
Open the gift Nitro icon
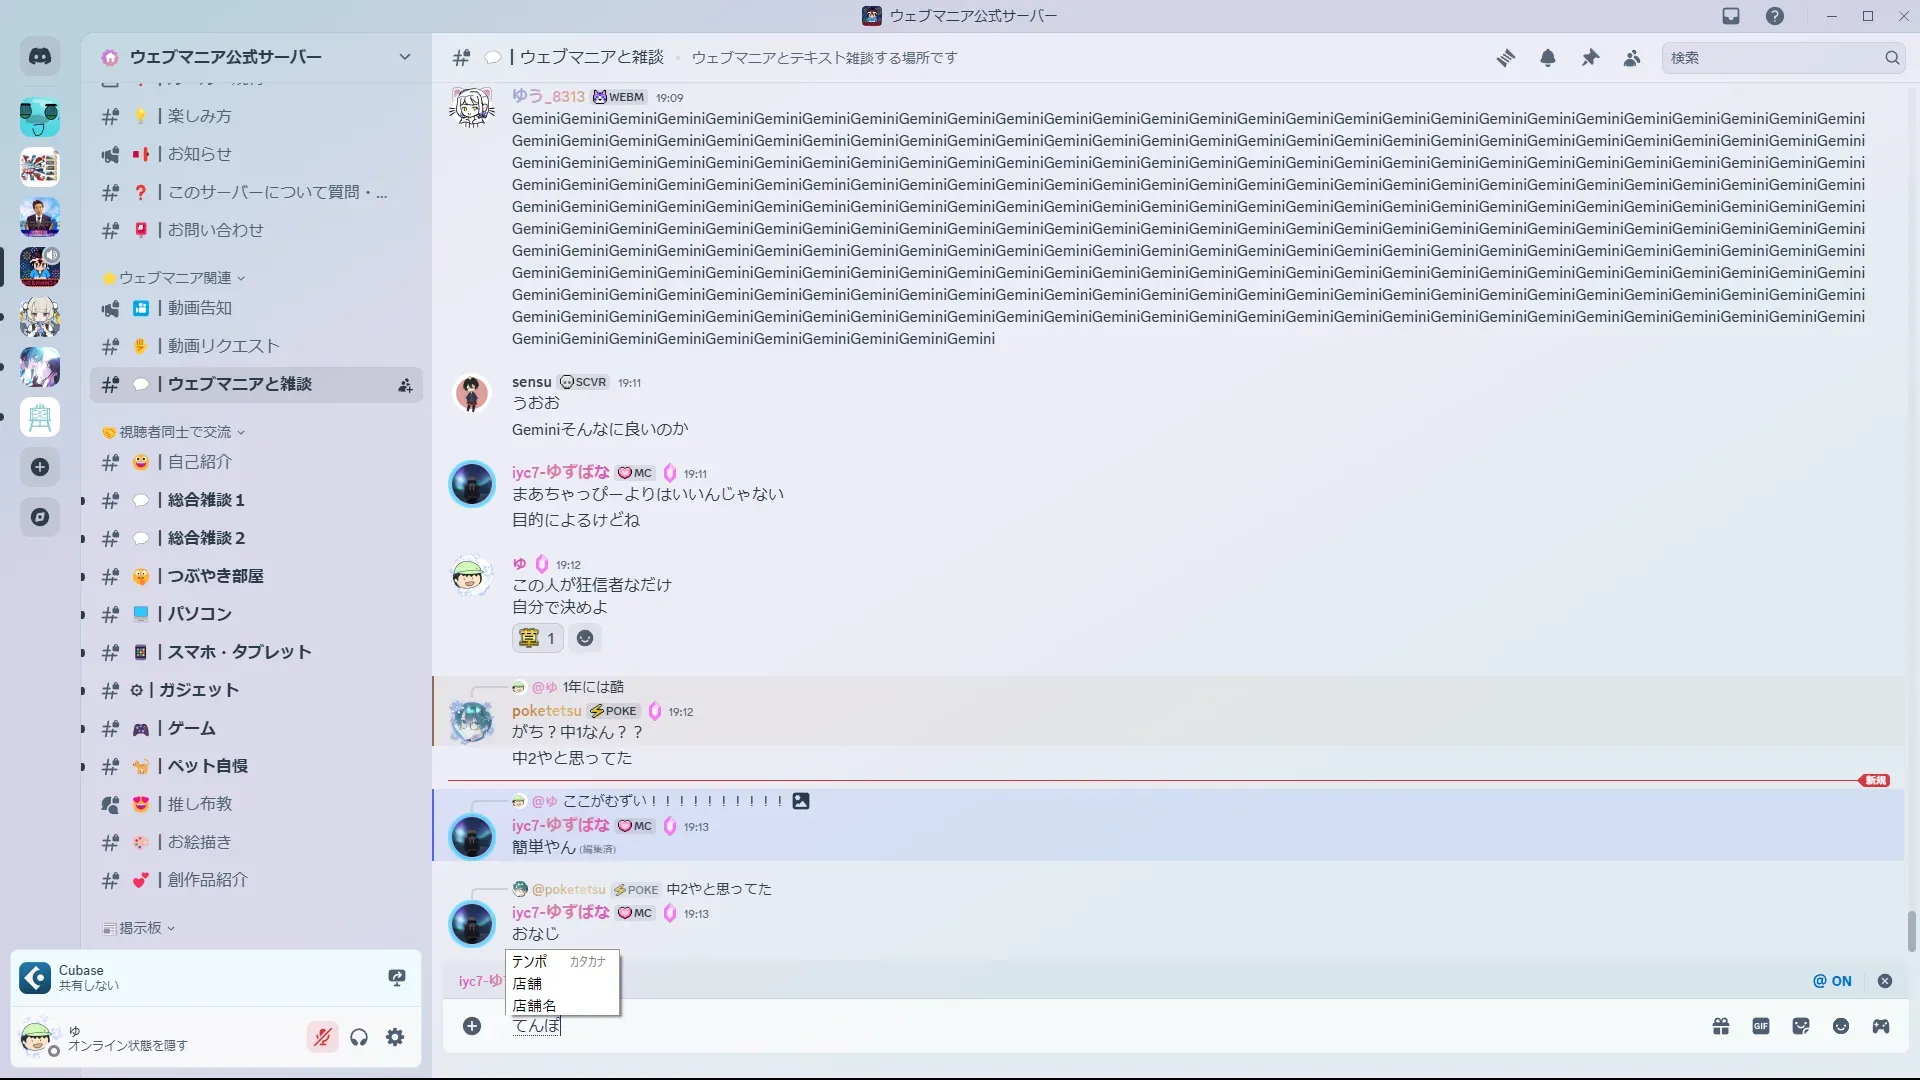coord(1721,1026)
